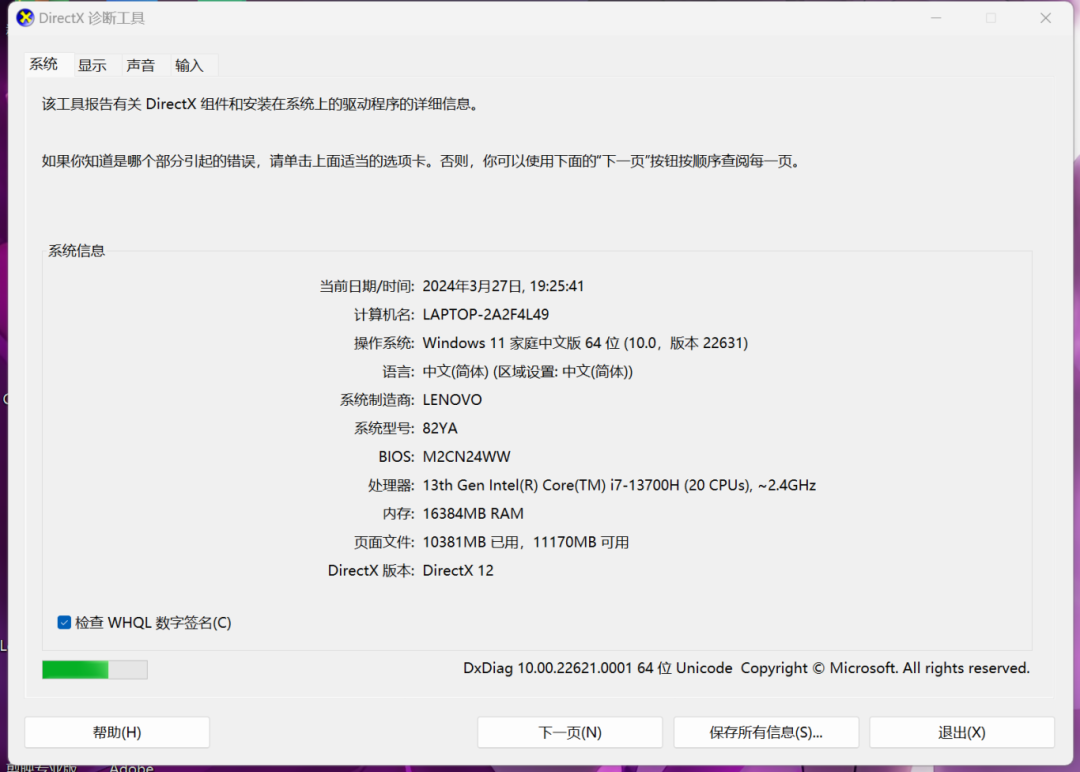The image size is (1080, 772).
Task: Click page file value 10381MB 已用
Action: point(526,543)
